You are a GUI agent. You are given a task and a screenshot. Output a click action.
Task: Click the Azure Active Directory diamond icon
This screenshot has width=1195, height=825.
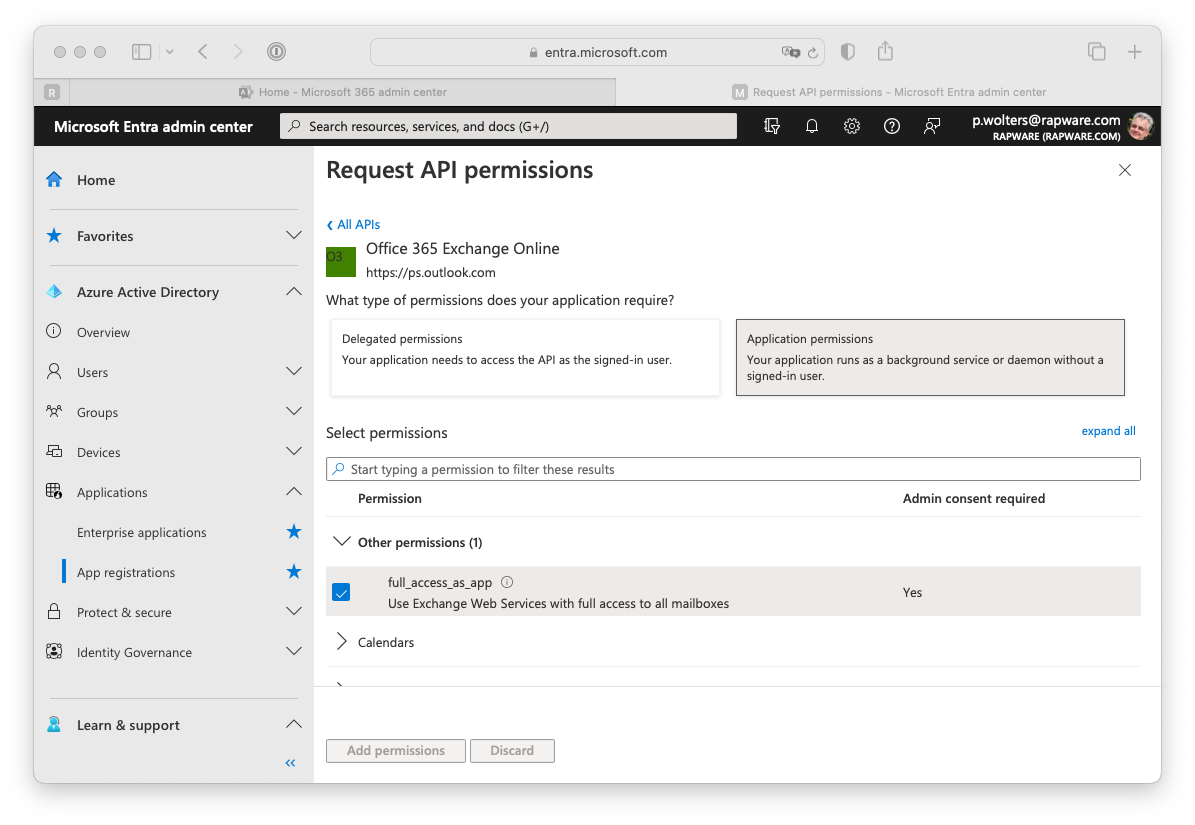coord(54,292)
